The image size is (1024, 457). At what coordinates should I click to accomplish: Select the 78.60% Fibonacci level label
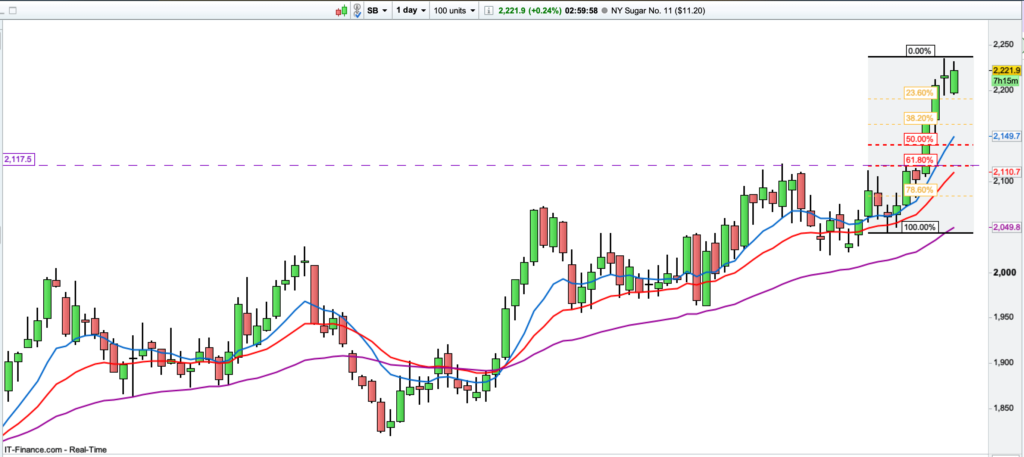[918, 189]
